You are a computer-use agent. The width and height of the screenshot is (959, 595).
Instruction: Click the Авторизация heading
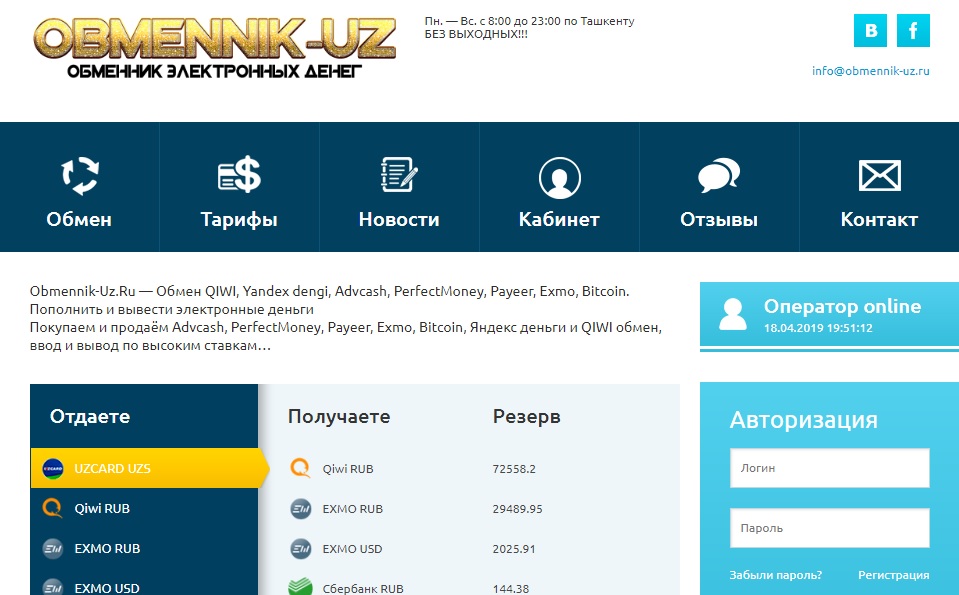[804, 420]
